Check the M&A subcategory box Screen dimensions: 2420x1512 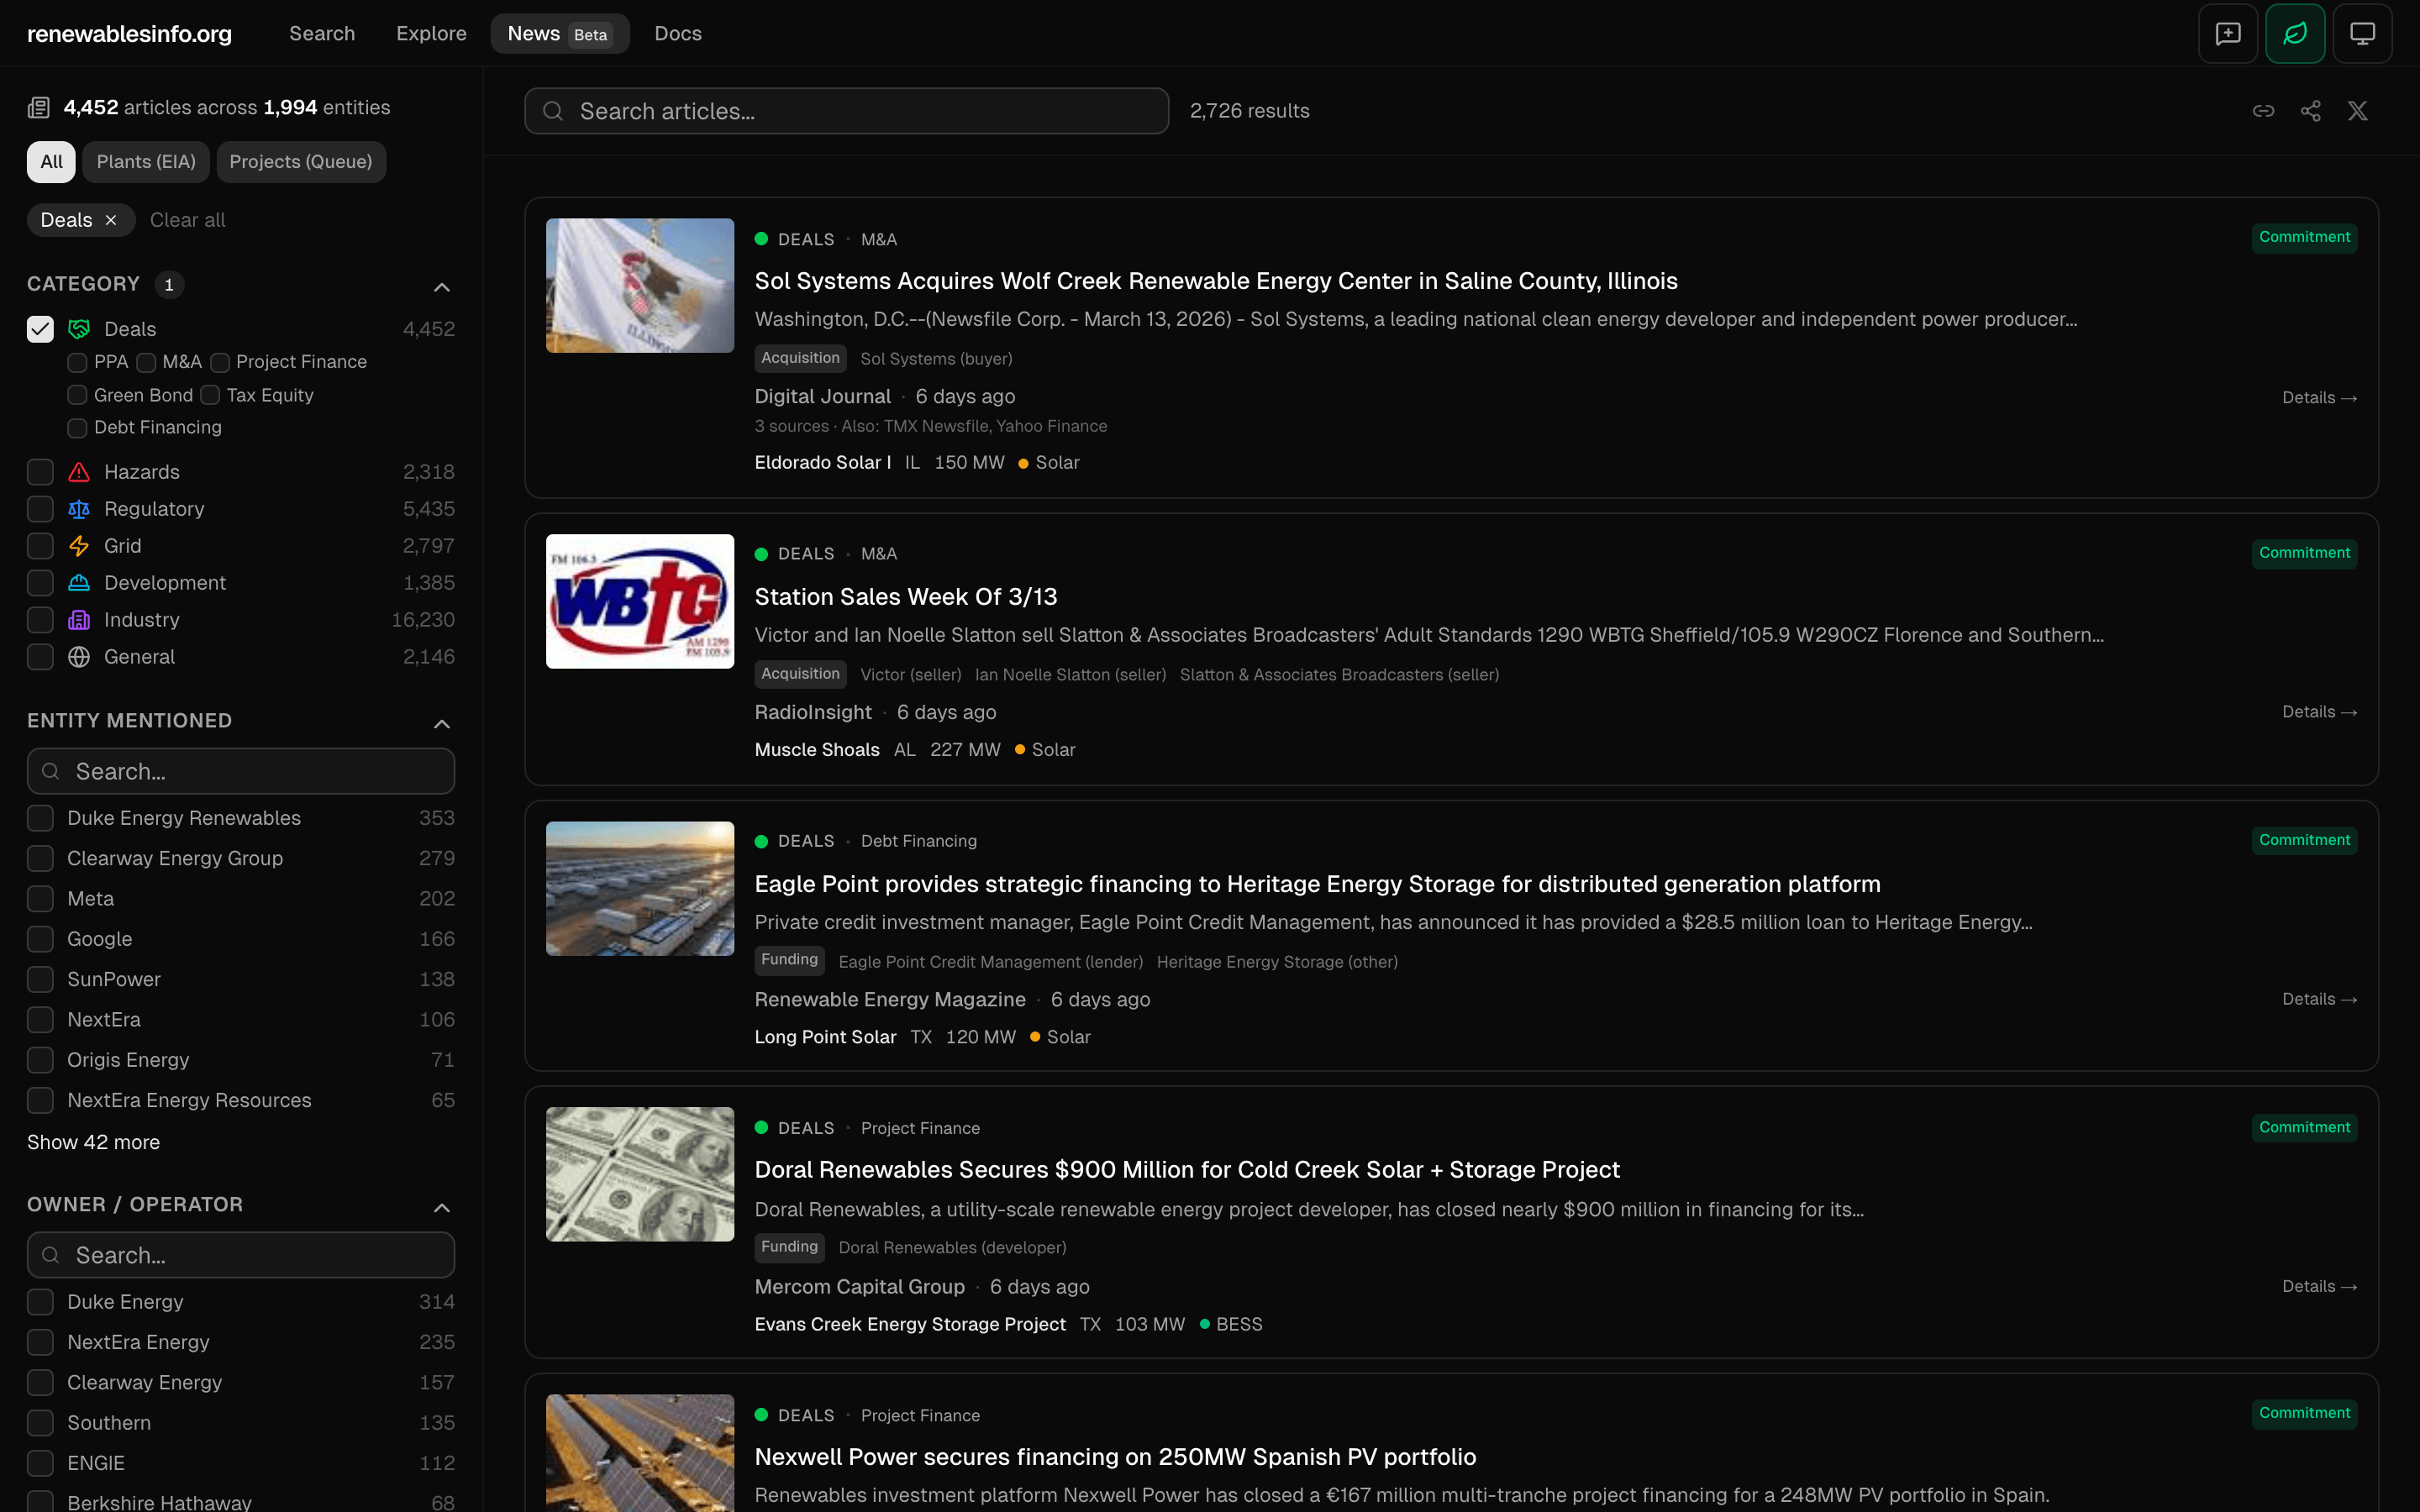pos(146,362)
